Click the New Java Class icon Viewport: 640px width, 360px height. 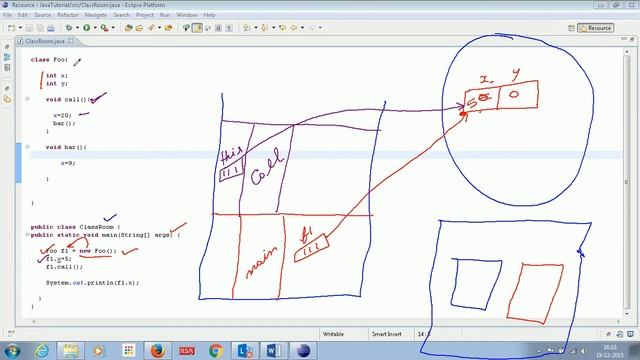point(140,28)
